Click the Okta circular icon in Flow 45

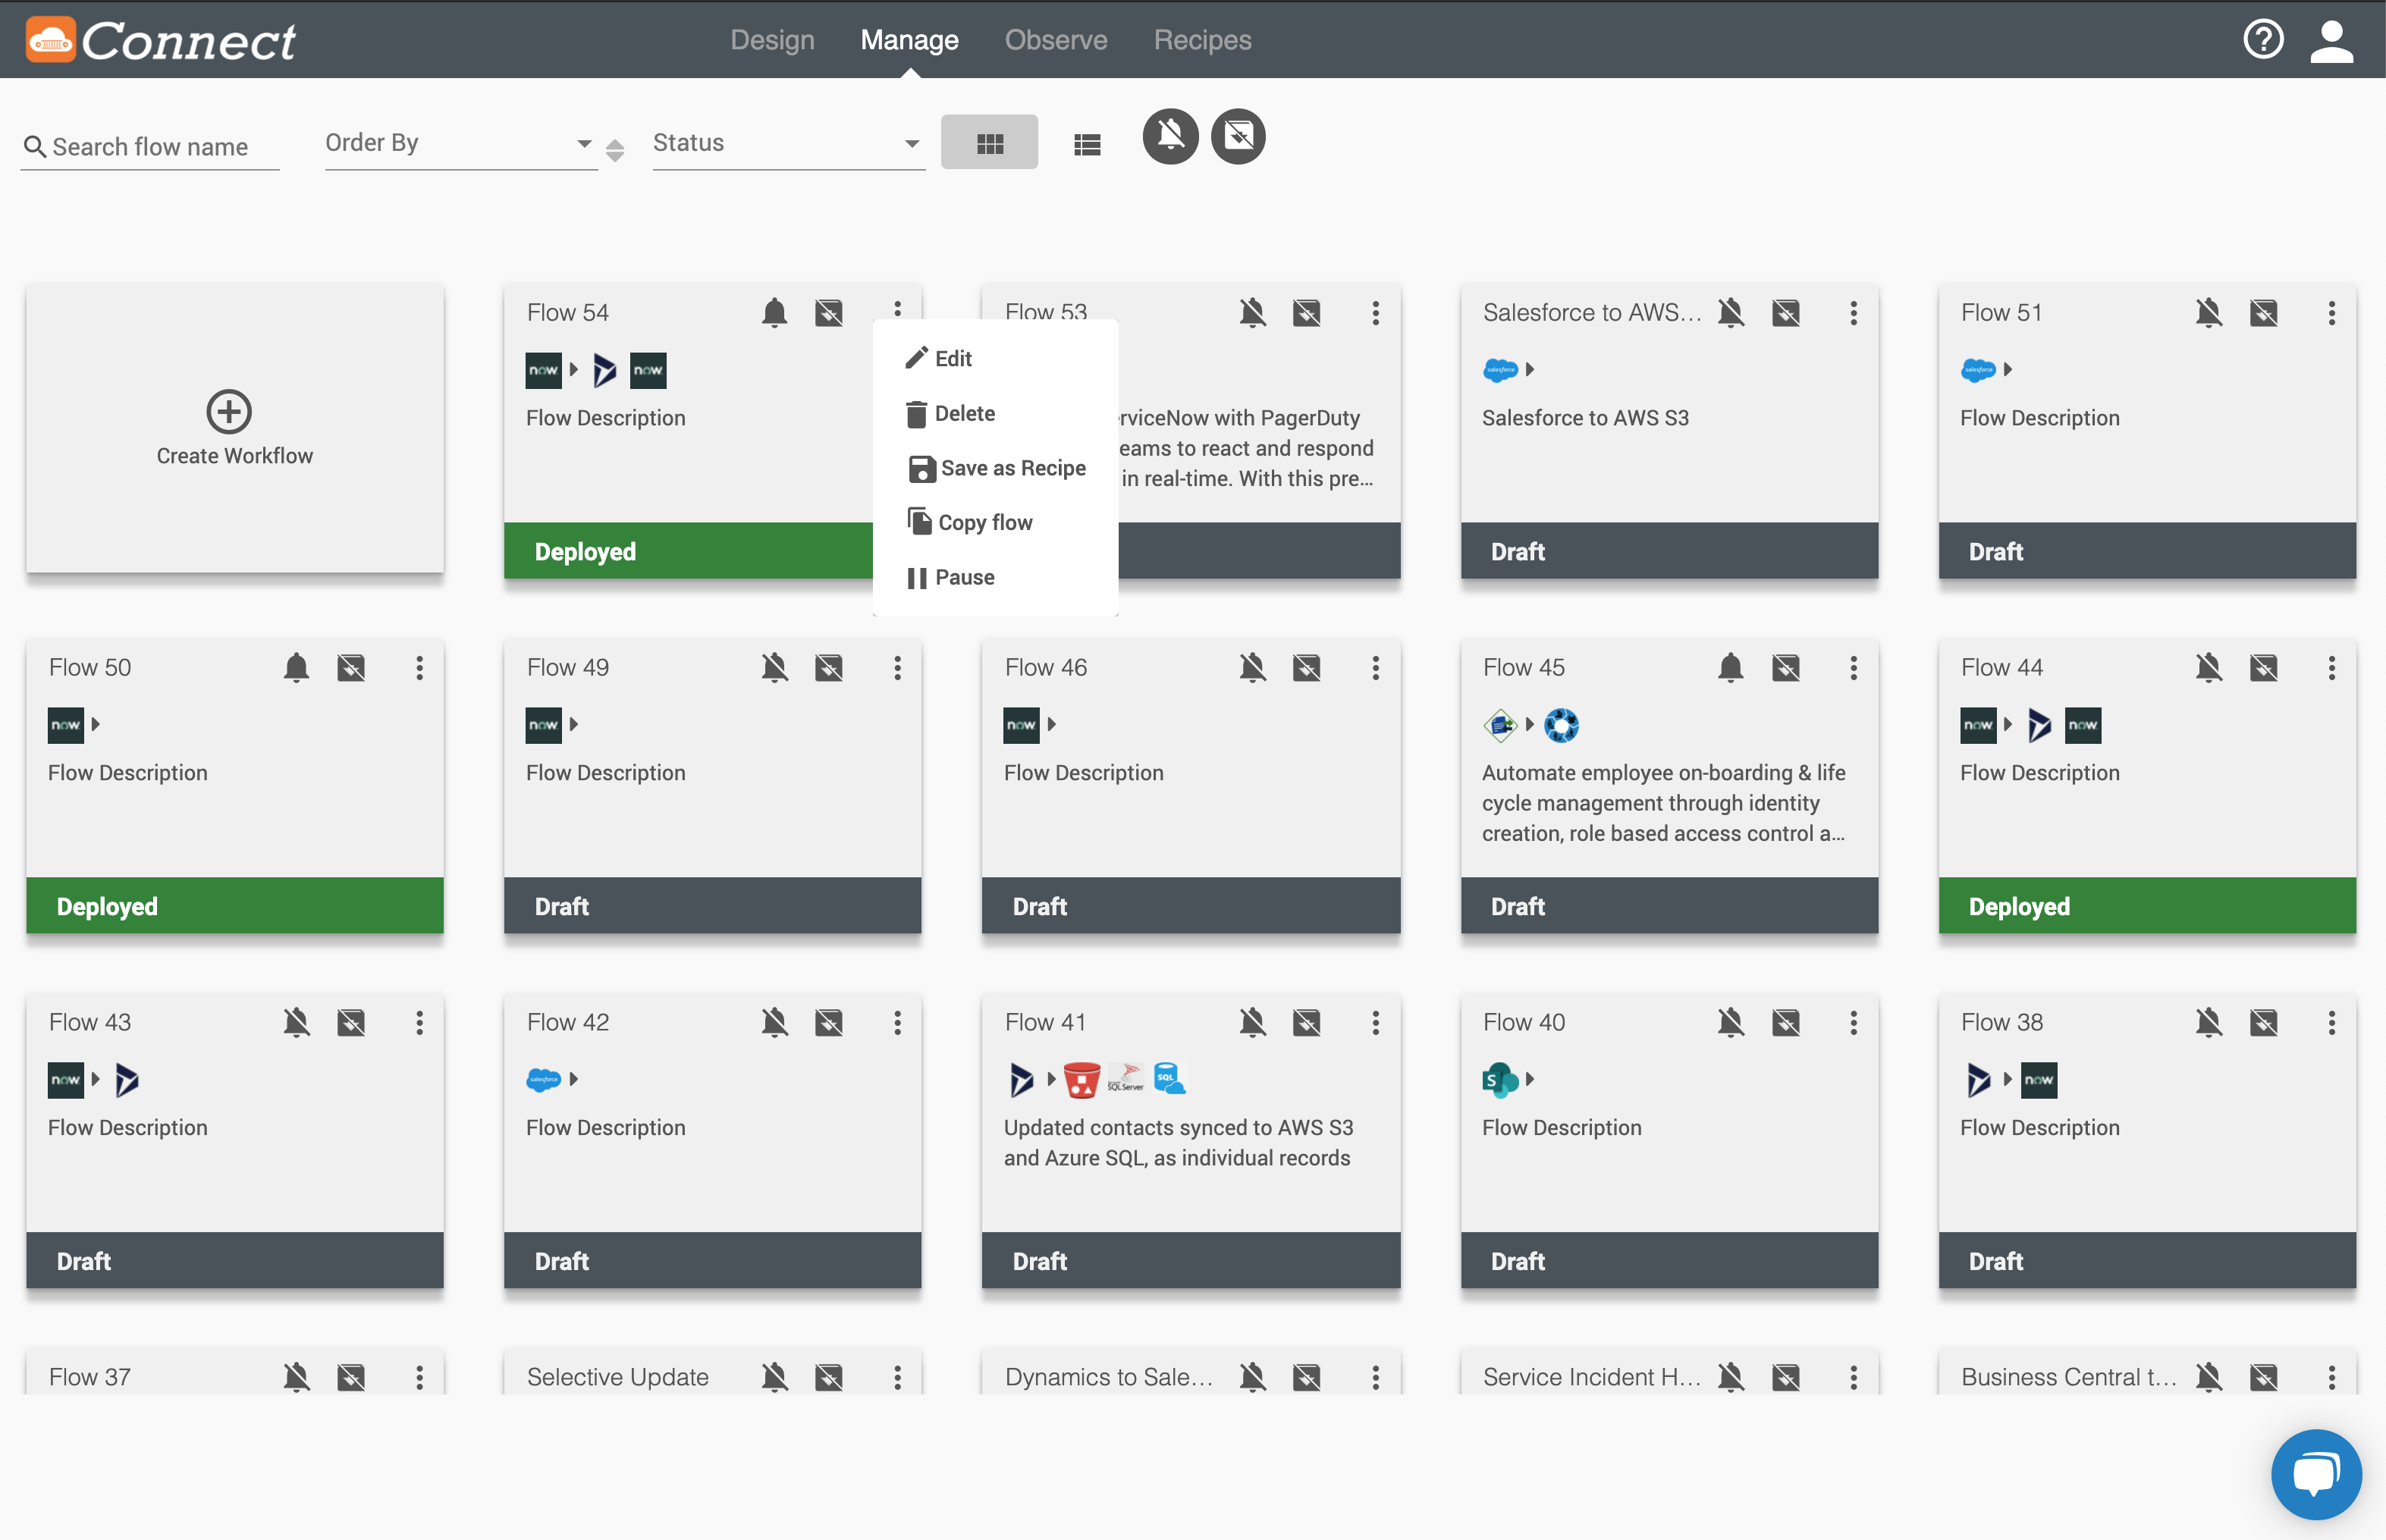tap(1561, 725)
